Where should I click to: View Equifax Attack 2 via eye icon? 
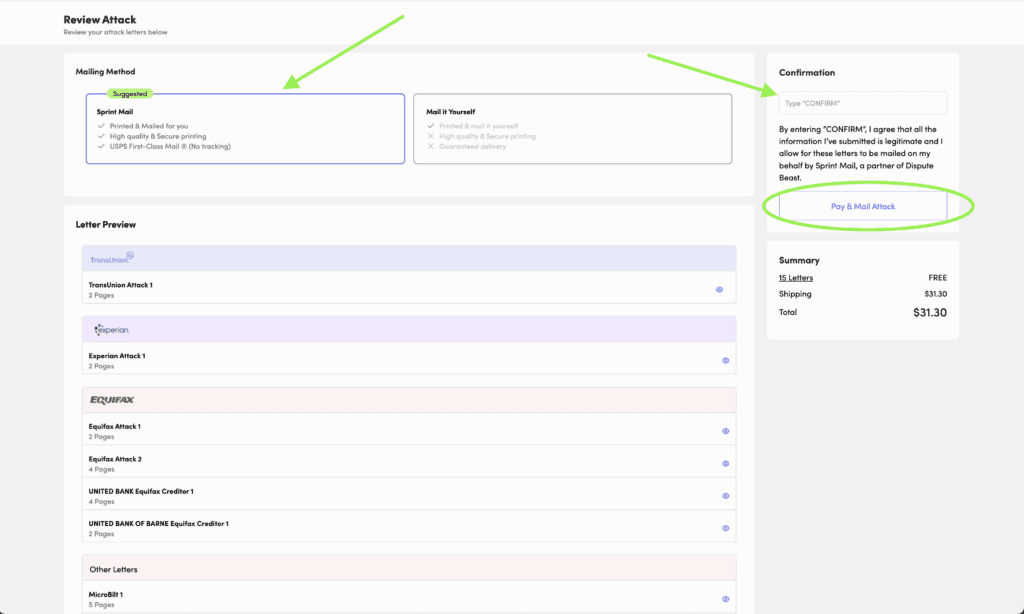click(x=725, y=464)
